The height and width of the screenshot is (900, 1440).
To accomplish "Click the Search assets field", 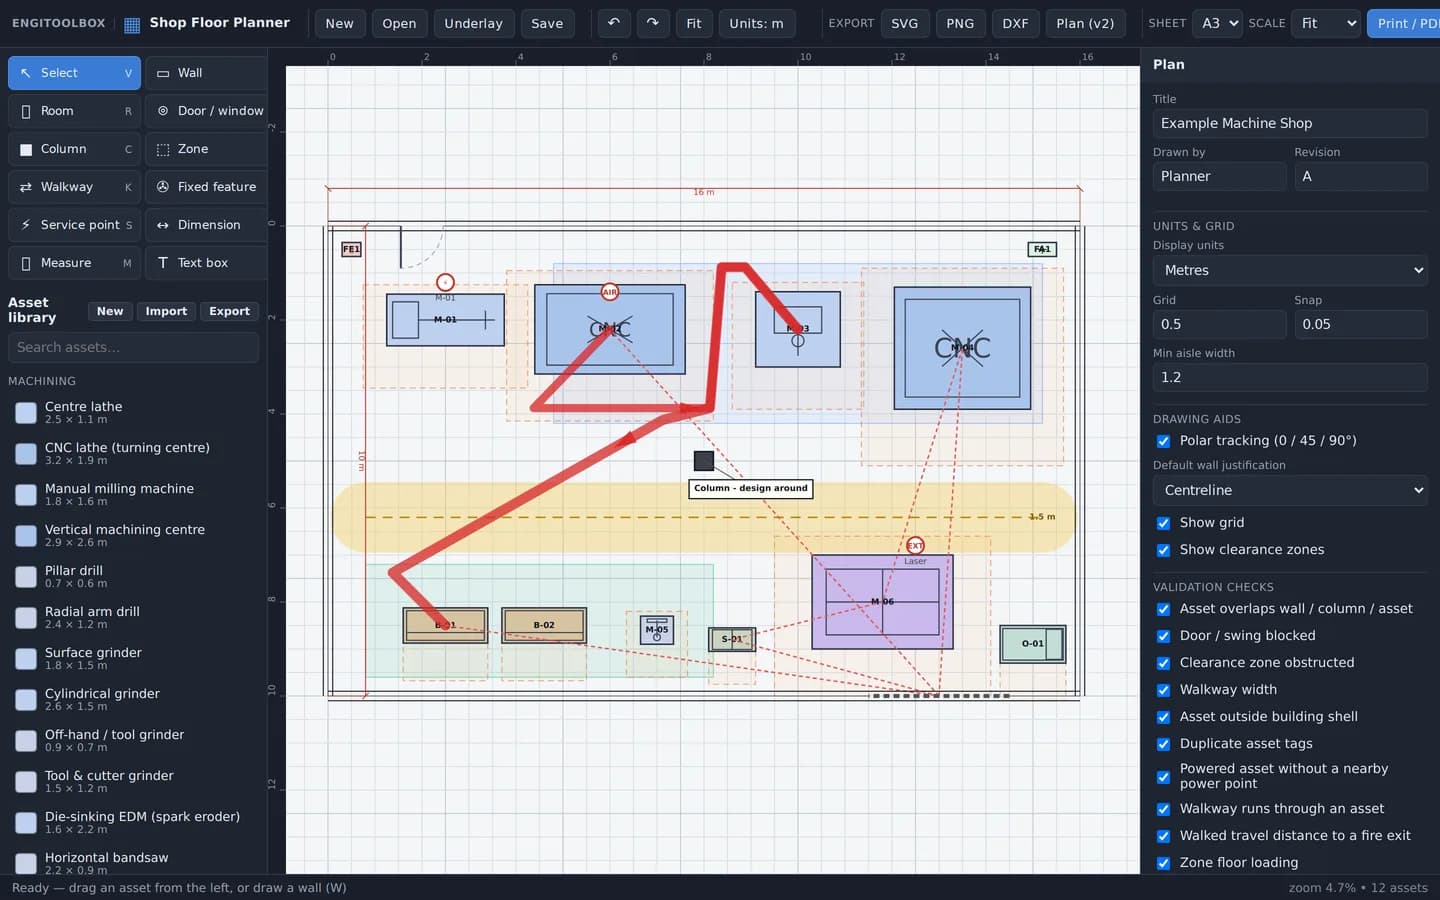I will point(133,347).
